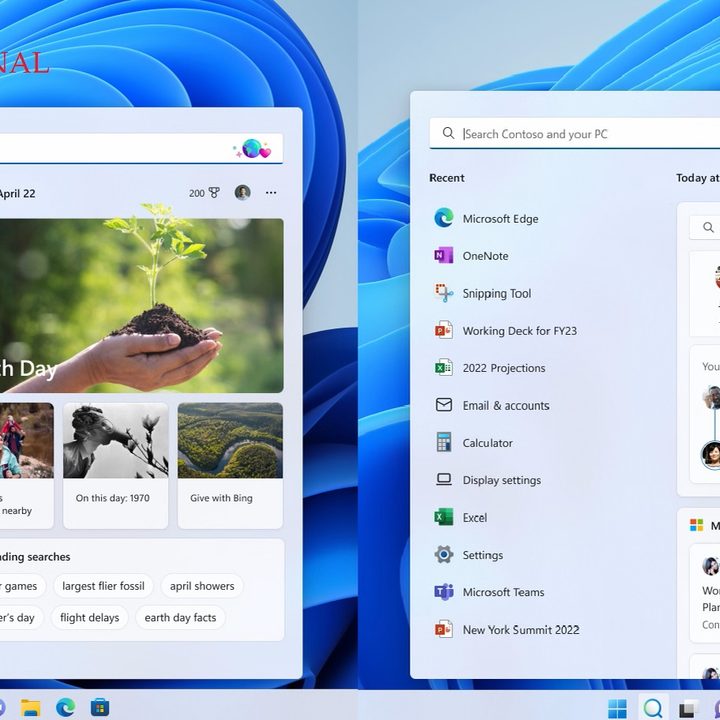This screenshot has height=720, width=720.
Task: Launch Calculator from the Recent list
Action: [x=473, y=443]
